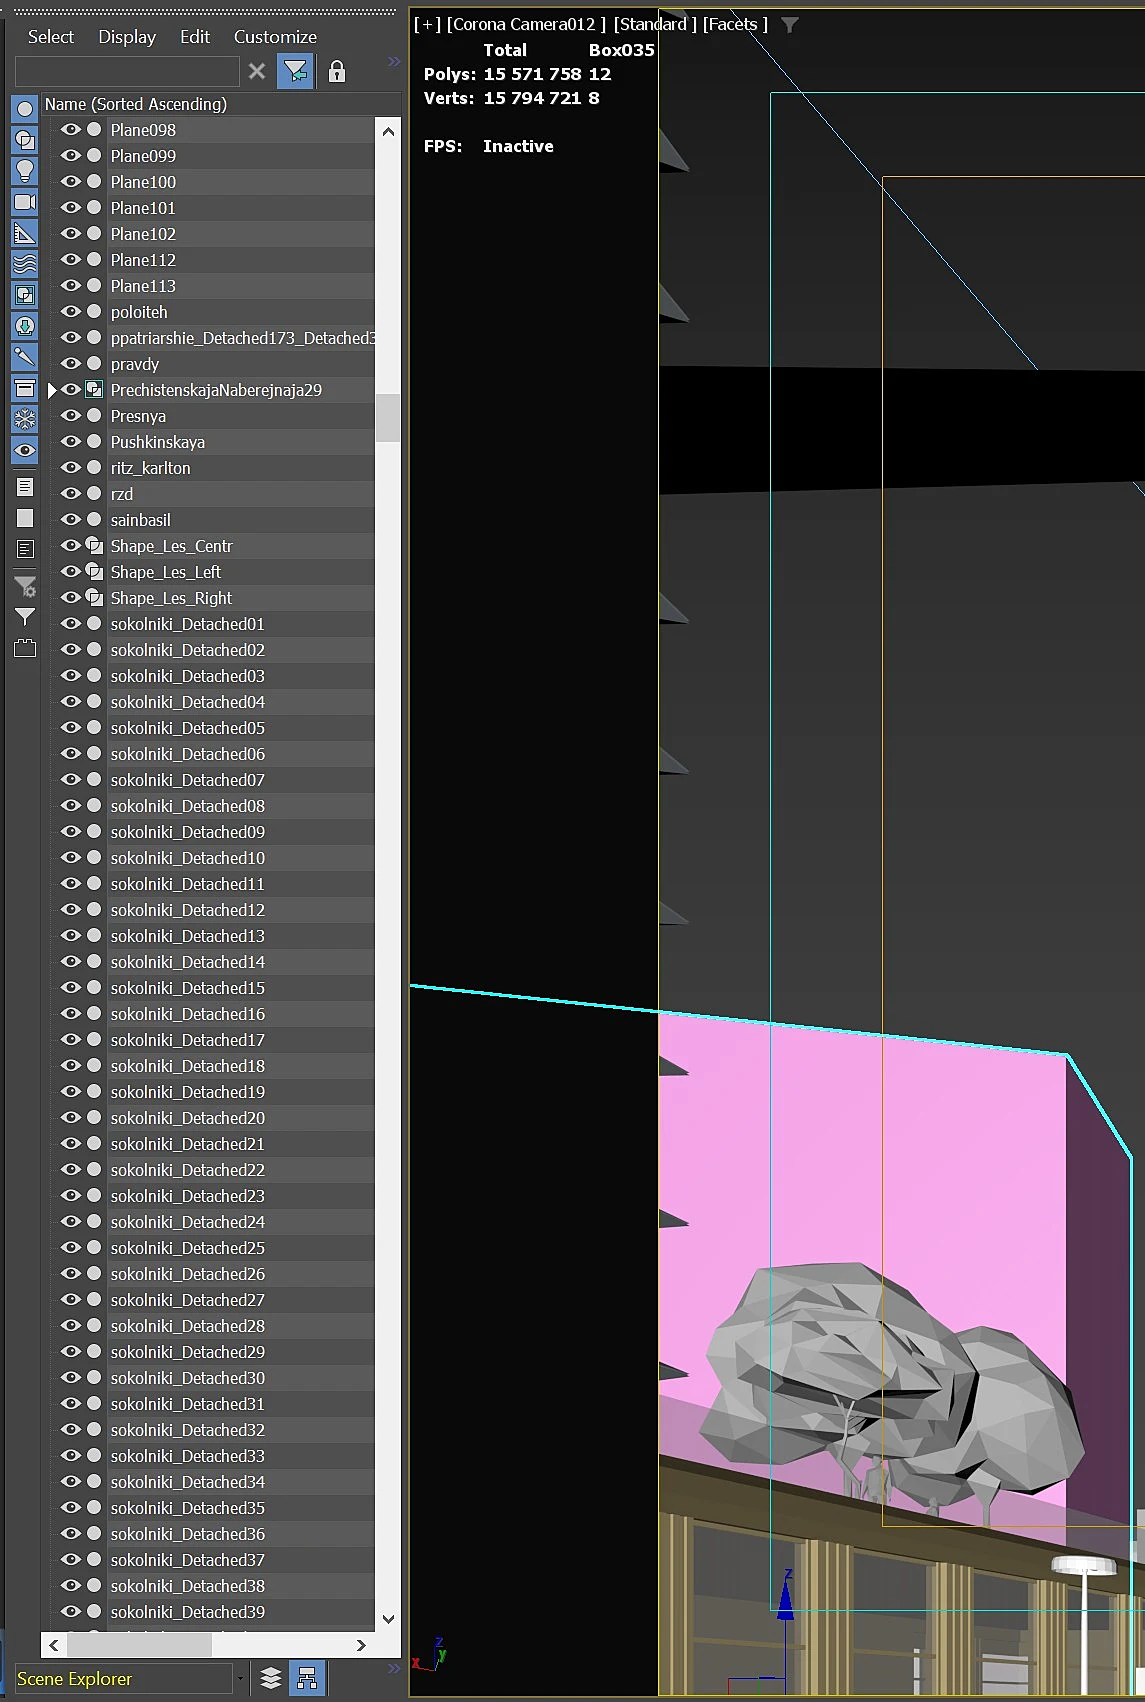Viewport: 1145px width, 1702px height.
Task: Toggle Display Helpers filter icon
Action: 25,233
